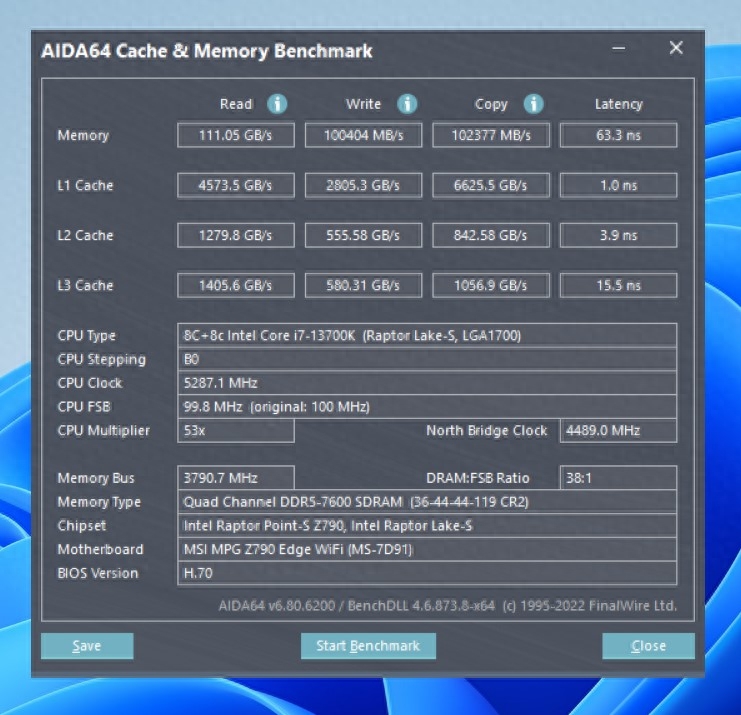
Task: Click the Motherboard field MSI MPG Z790 Edge WiFi
Action: click(427, 549)
